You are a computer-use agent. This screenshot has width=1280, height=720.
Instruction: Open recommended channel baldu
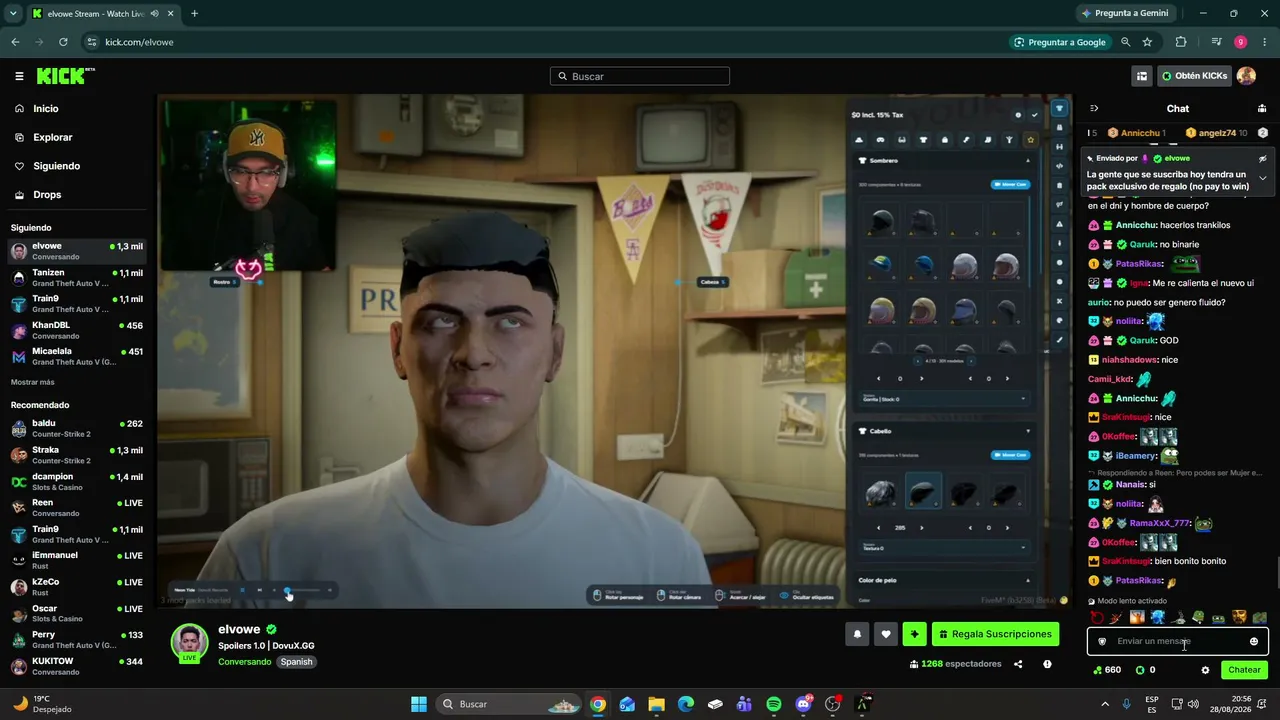click(78, 428)
